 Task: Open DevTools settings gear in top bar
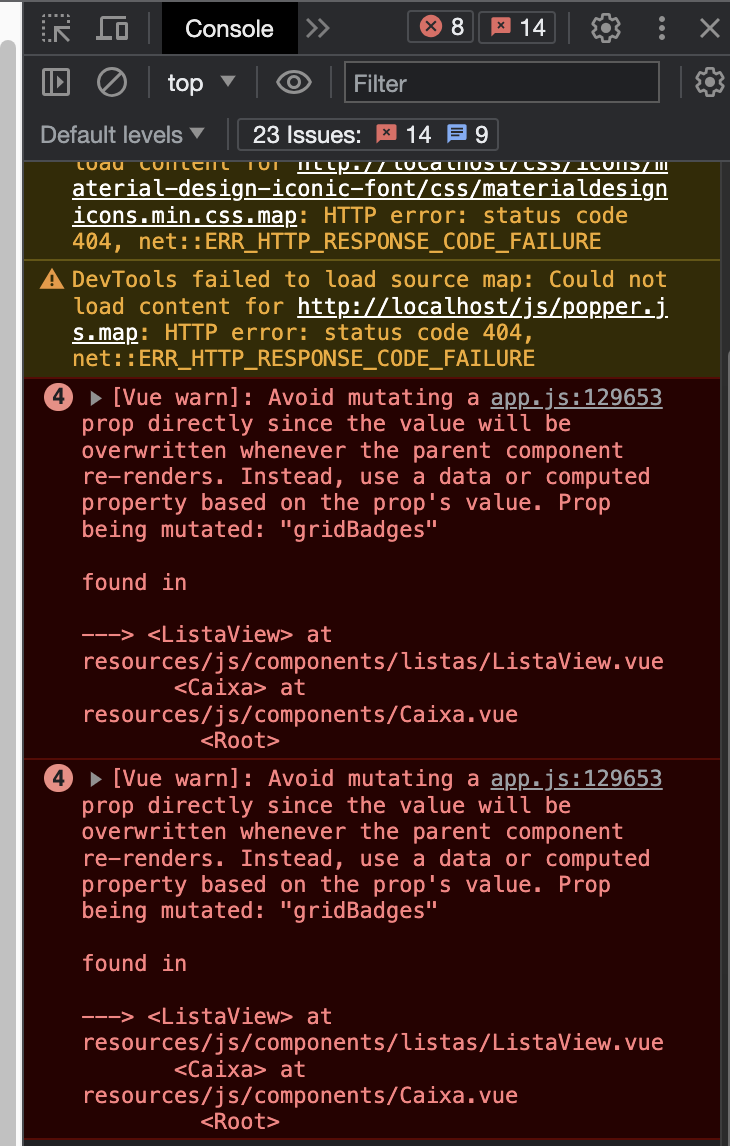606,28
